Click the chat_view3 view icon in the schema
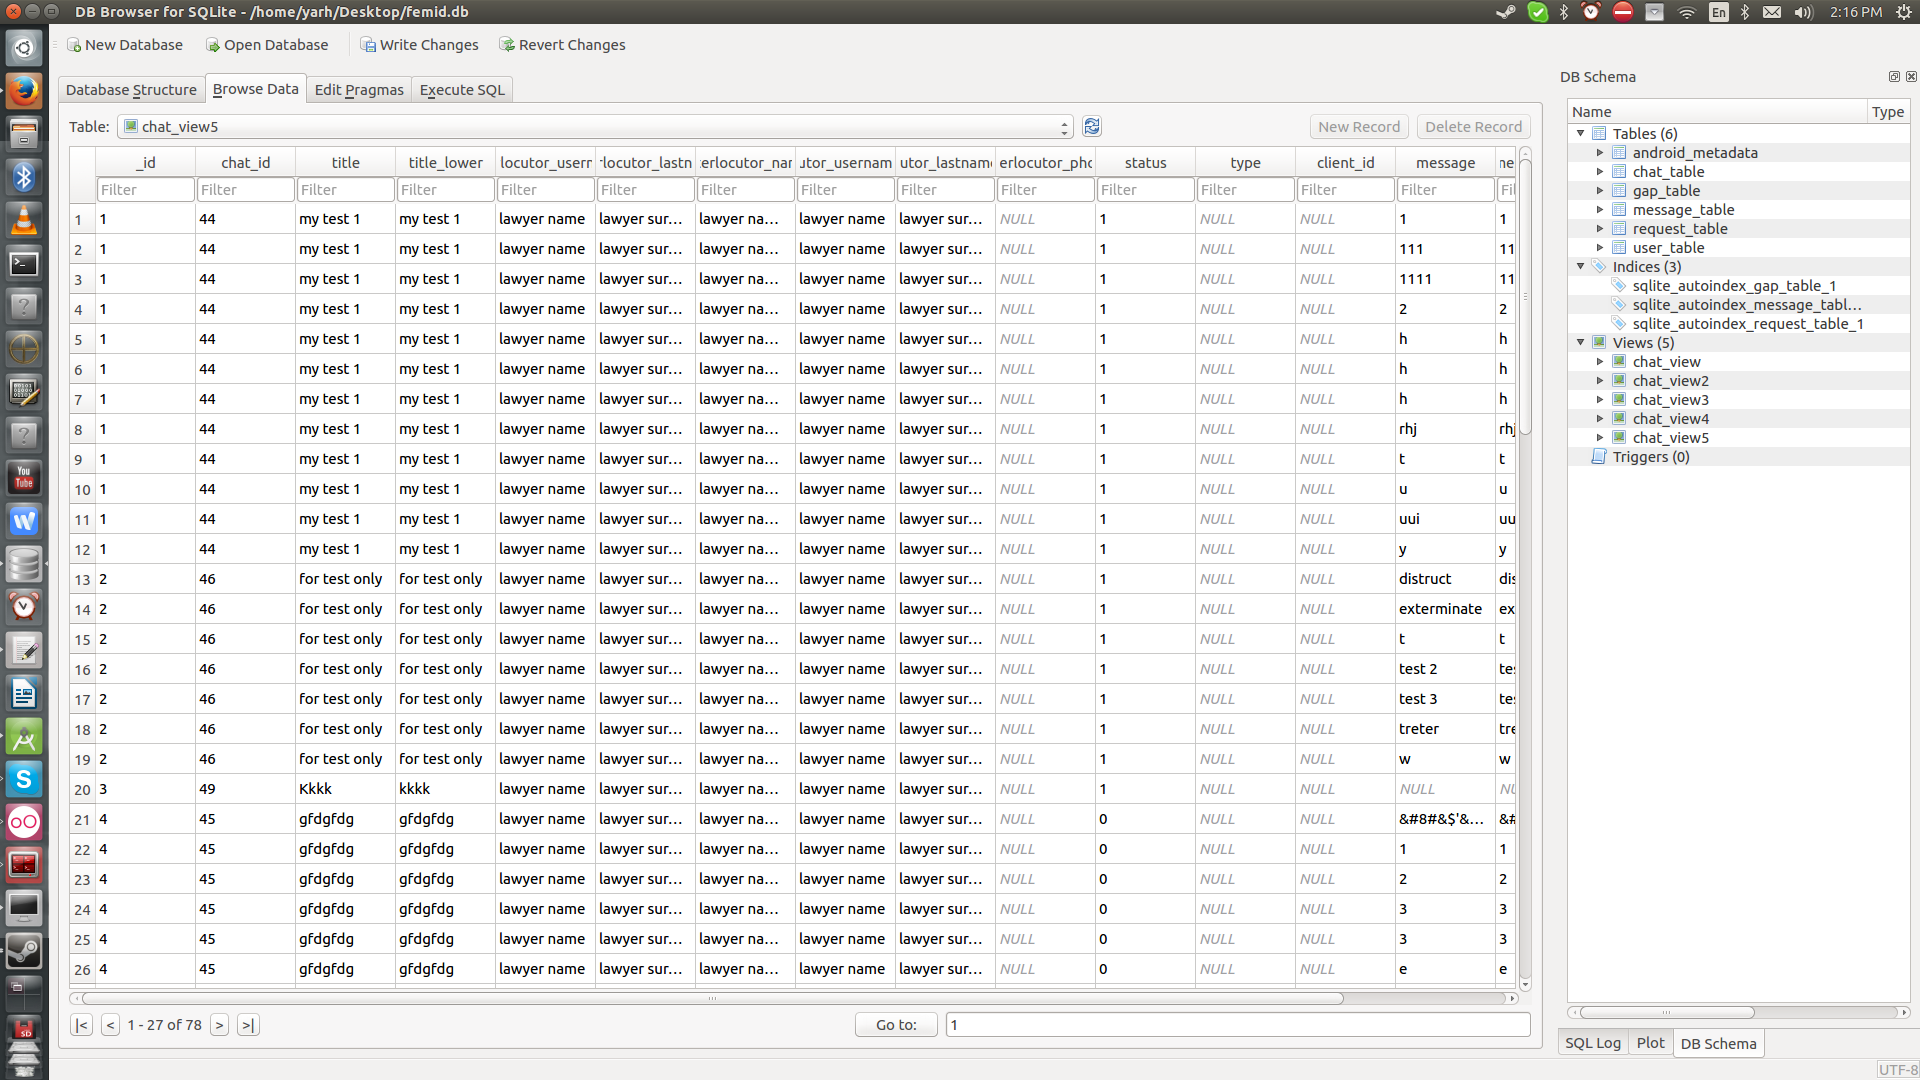This screenshot has width=1920, height=1080. (1619, 400)
